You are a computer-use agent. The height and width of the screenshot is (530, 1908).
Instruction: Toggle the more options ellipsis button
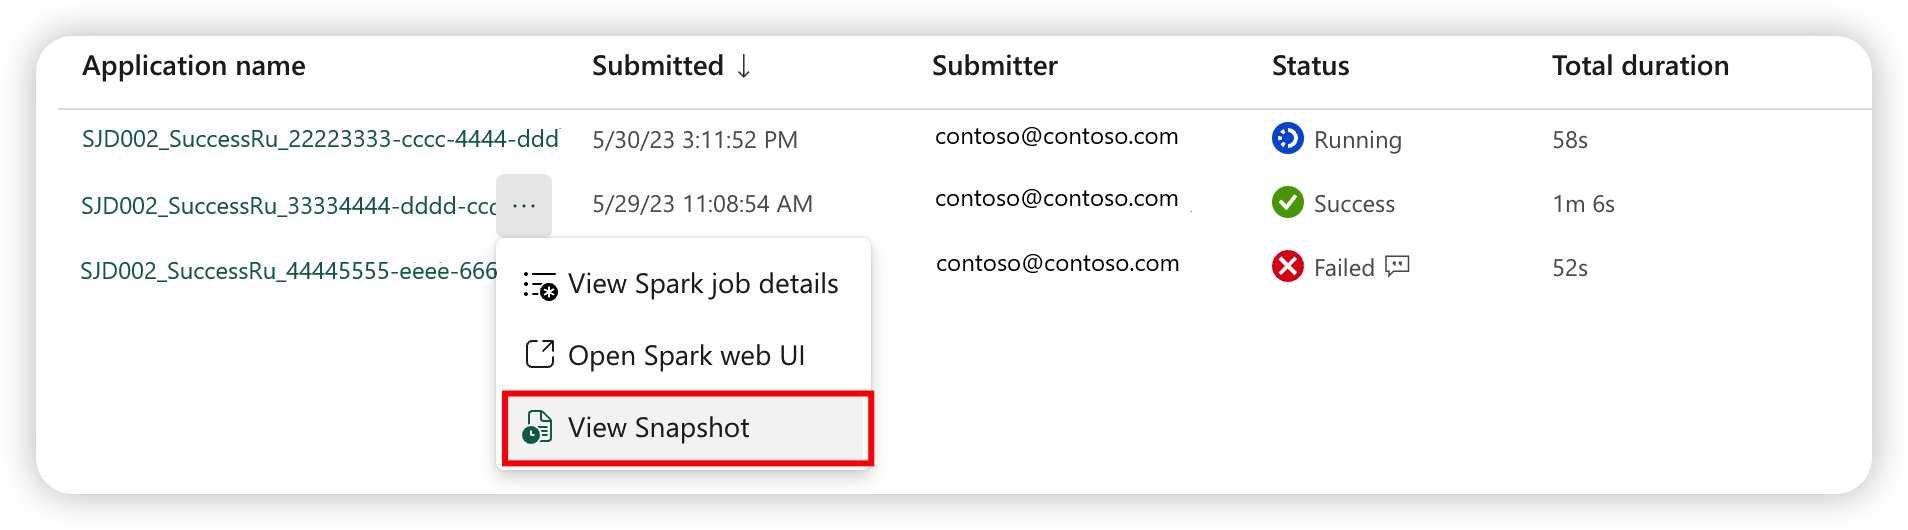524,205
